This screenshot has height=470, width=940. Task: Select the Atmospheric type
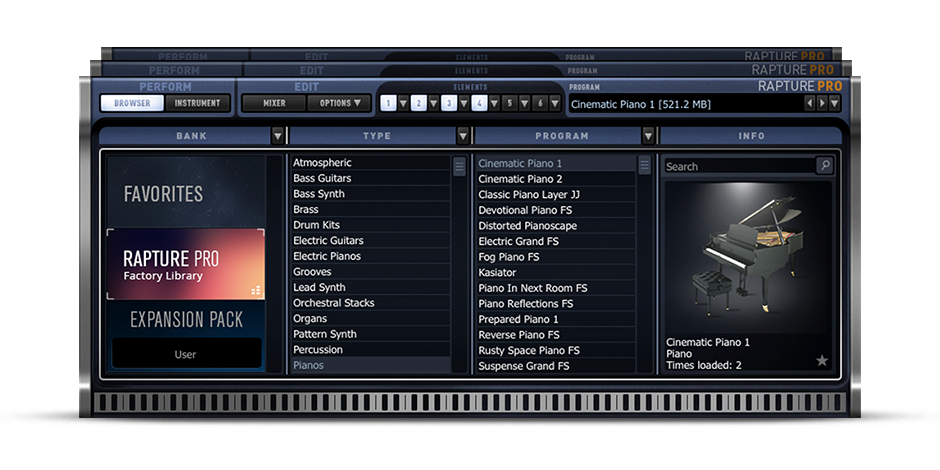point(370,162)
